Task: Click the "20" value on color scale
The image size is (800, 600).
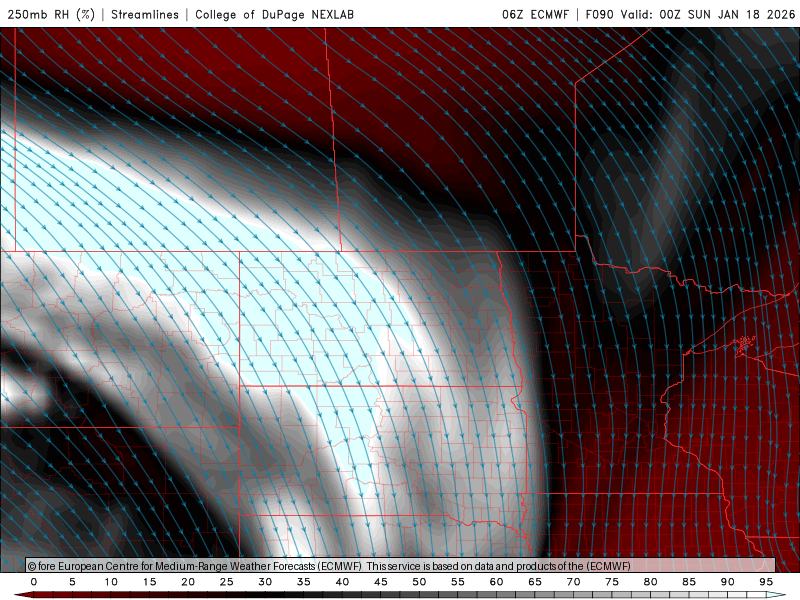Action: pos(188,582)
